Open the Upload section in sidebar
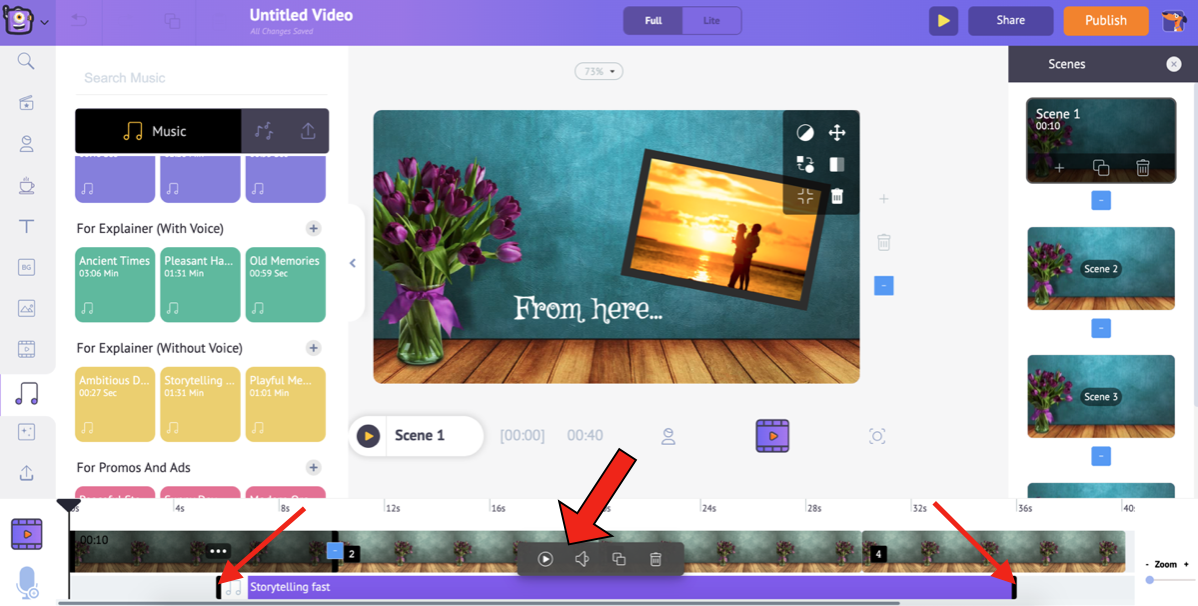The width and height of the screenshot is (1198, 606). 27,473
